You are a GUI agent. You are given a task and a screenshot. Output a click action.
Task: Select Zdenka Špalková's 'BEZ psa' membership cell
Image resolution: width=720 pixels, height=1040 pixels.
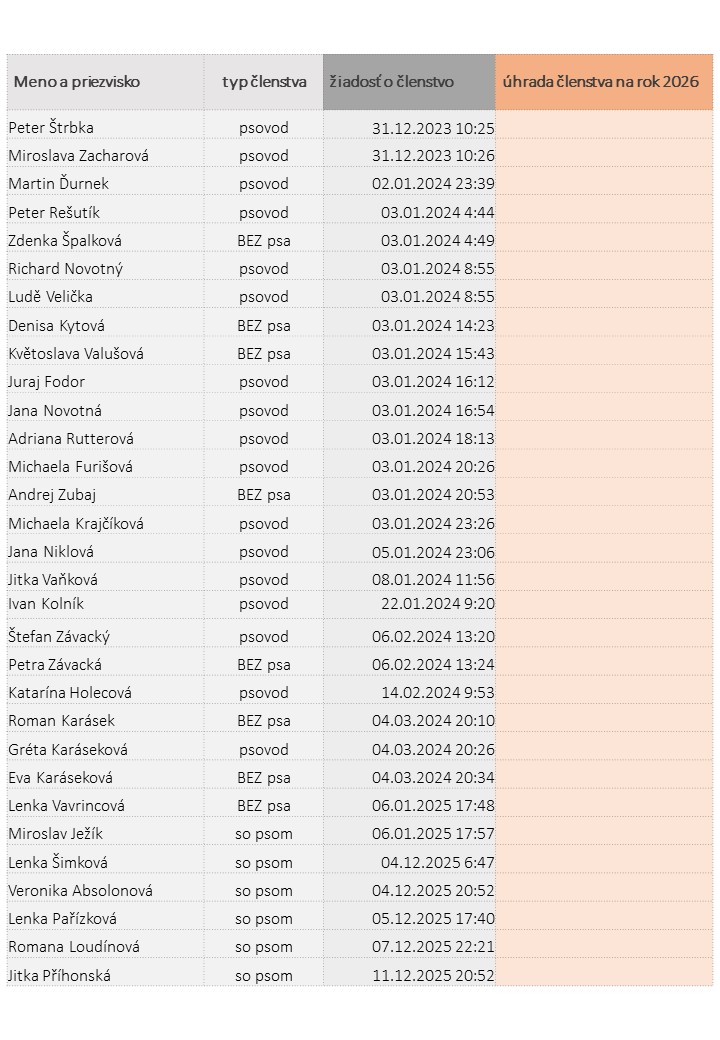(x=264, y=241)
